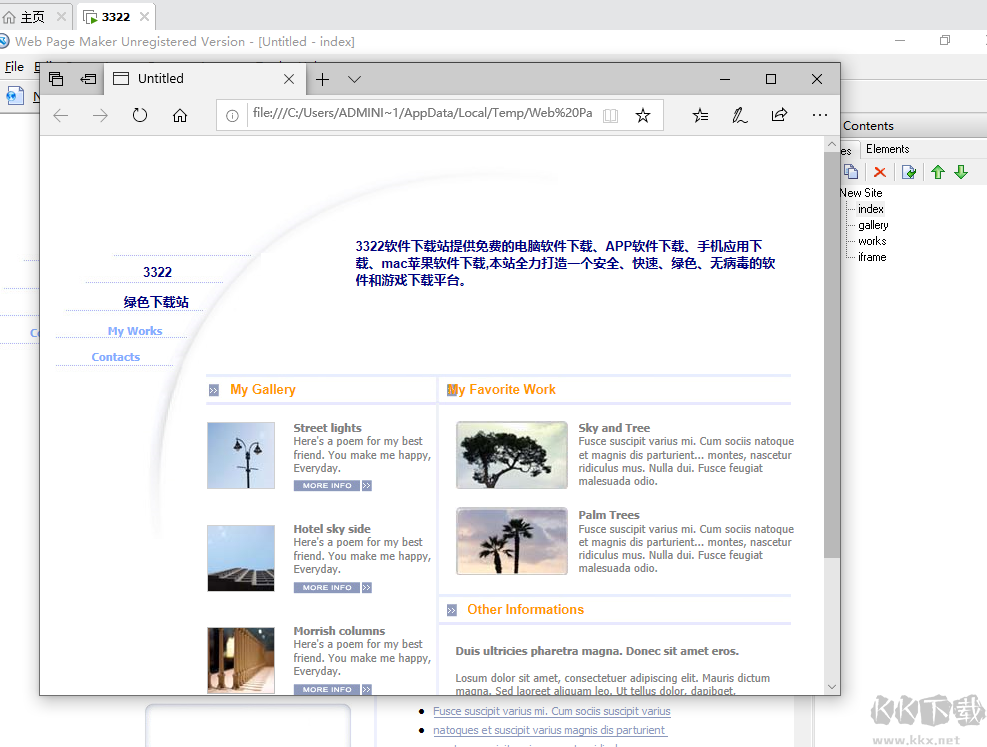Viewport: 987px width, 747px height.
Task: Open the Favorites hub icon
Action: (x=699, y=115)
